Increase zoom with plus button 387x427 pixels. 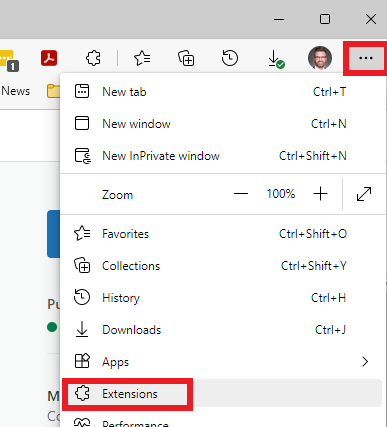pyautogui.click(x=320, y=194)
